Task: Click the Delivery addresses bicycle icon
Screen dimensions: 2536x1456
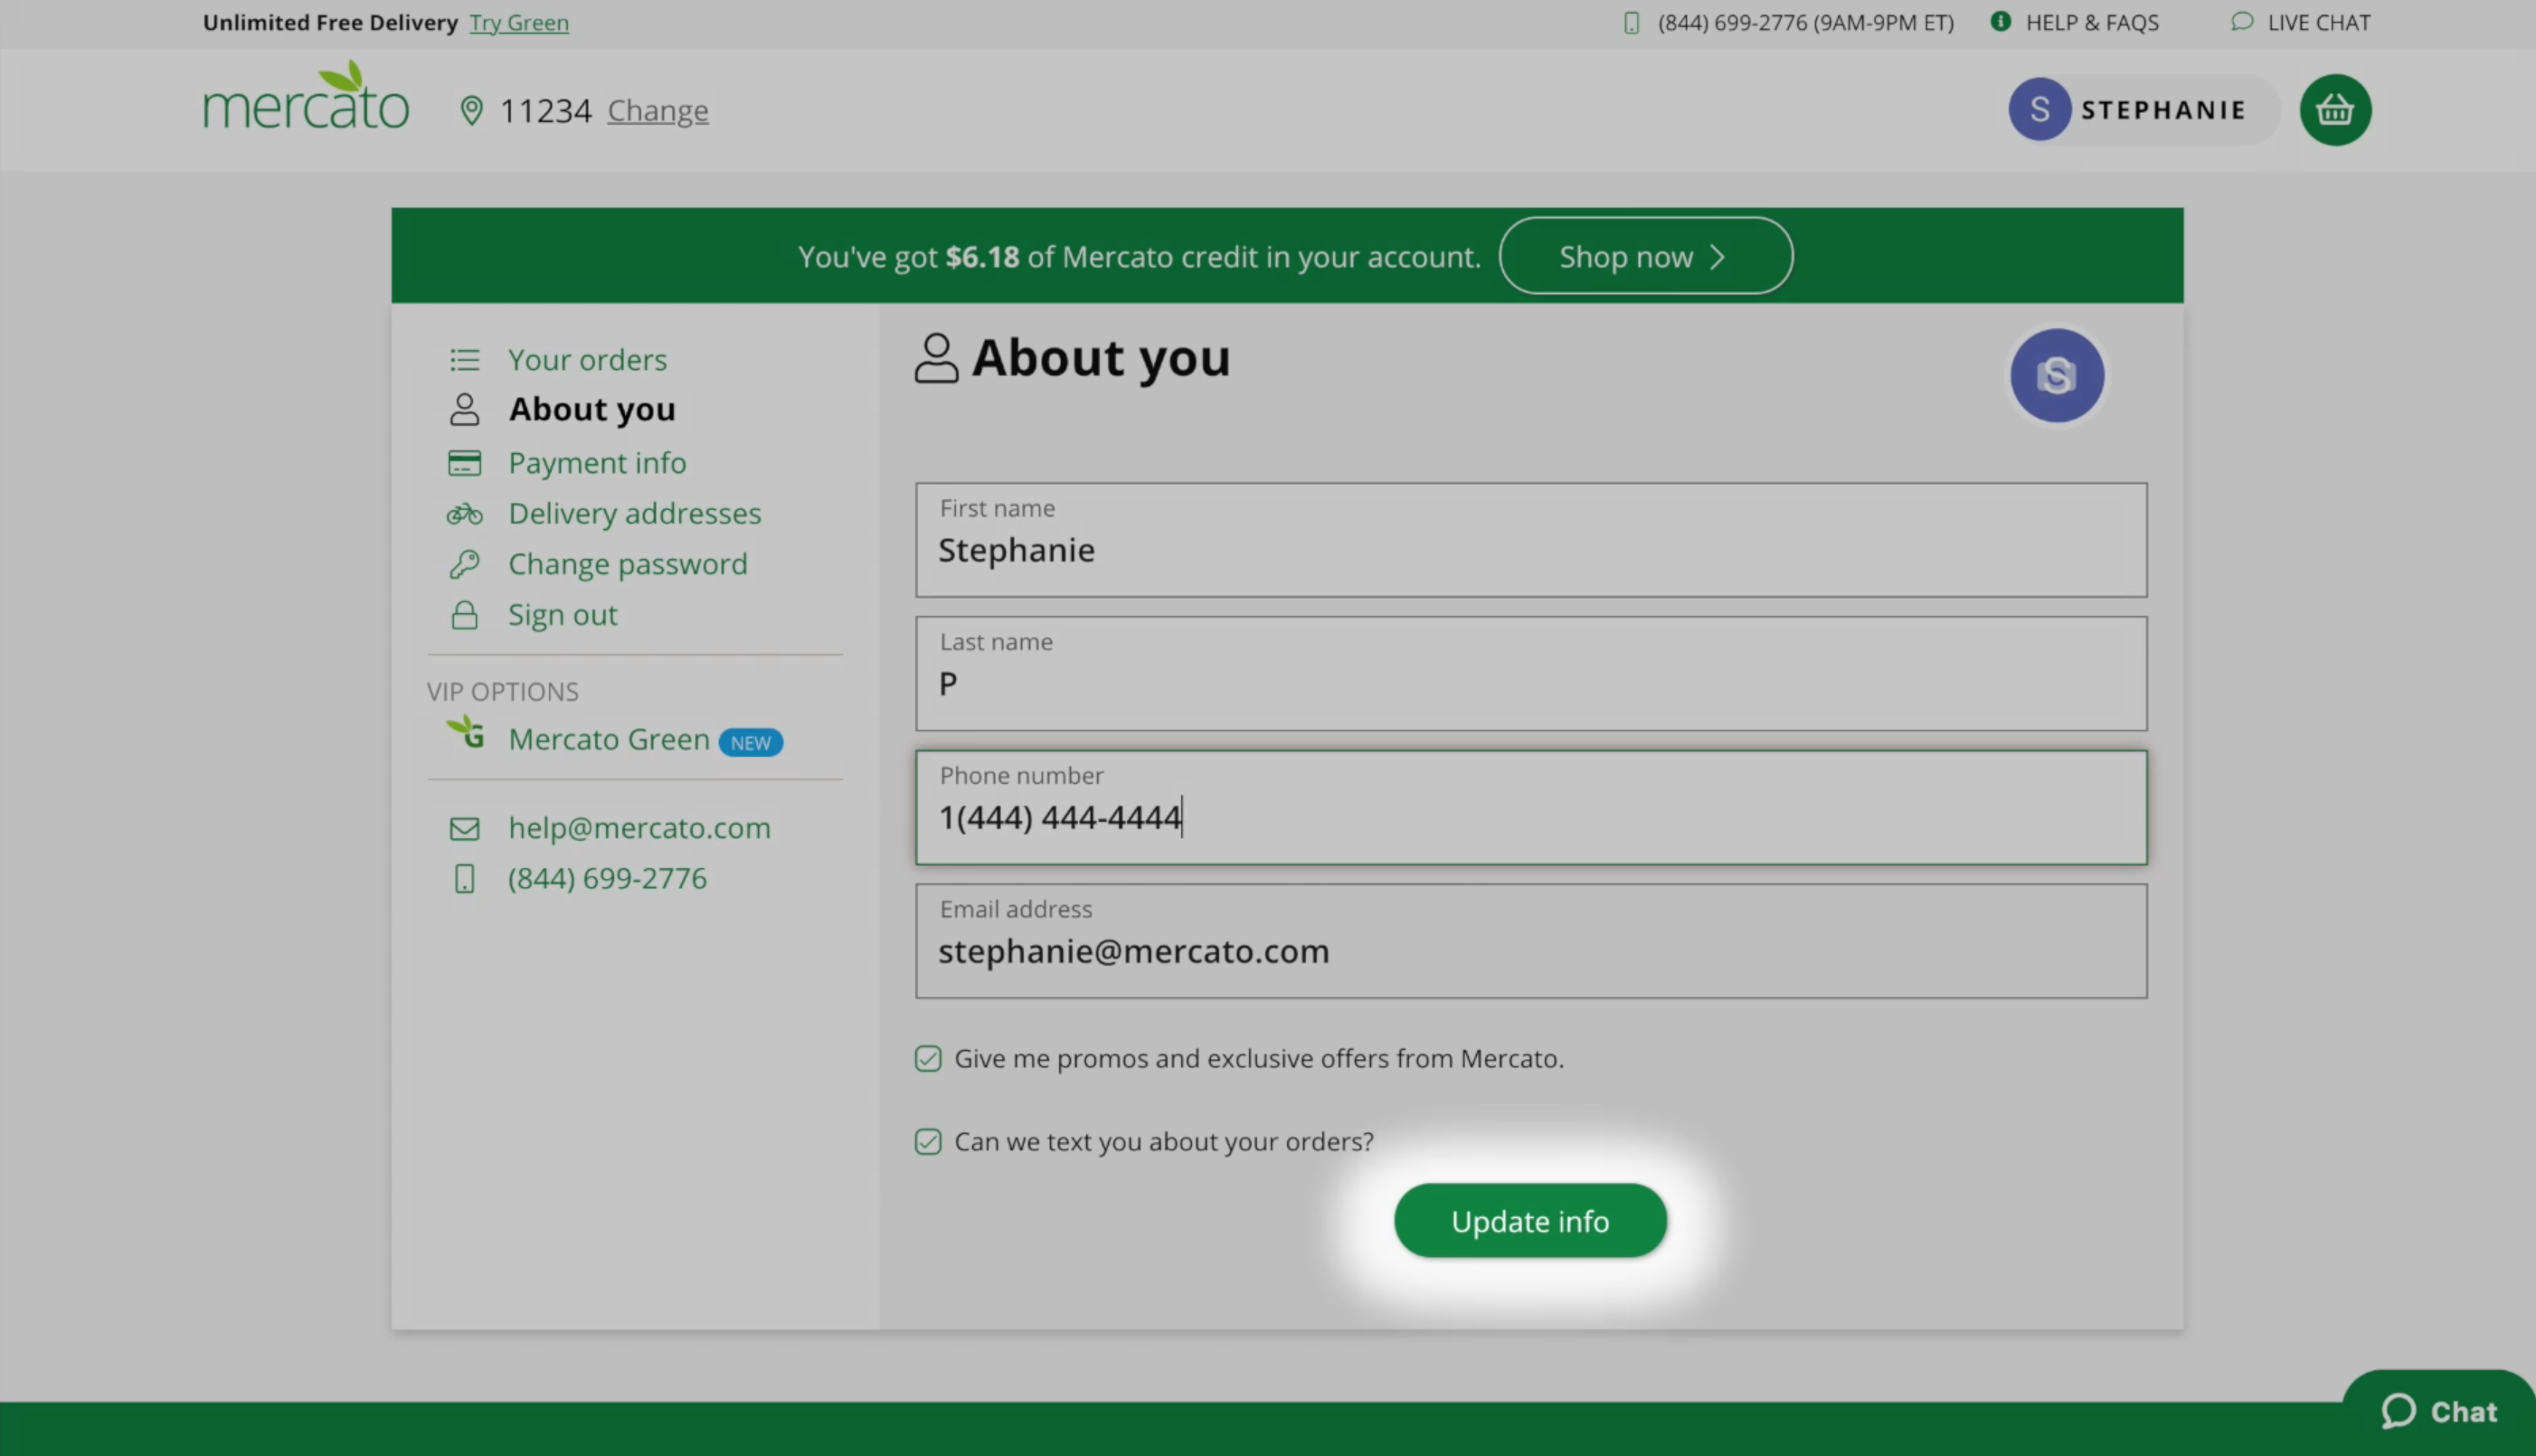Action: coord(464,514)
